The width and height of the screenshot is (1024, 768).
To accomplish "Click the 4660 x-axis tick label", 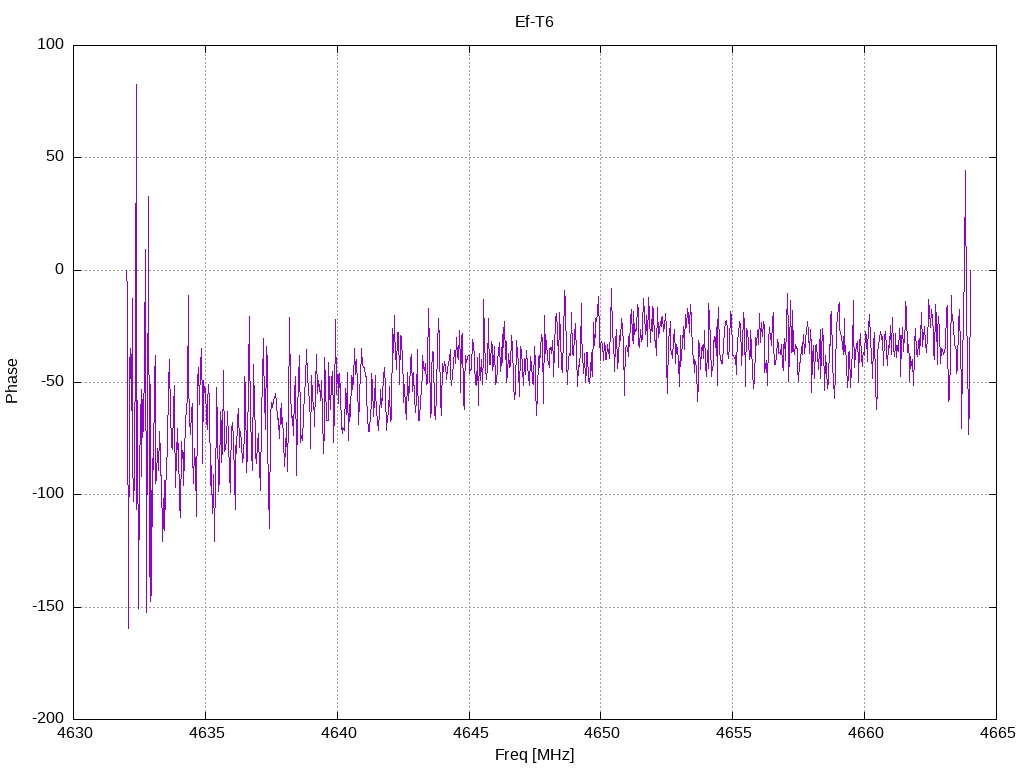I will 865,733.
